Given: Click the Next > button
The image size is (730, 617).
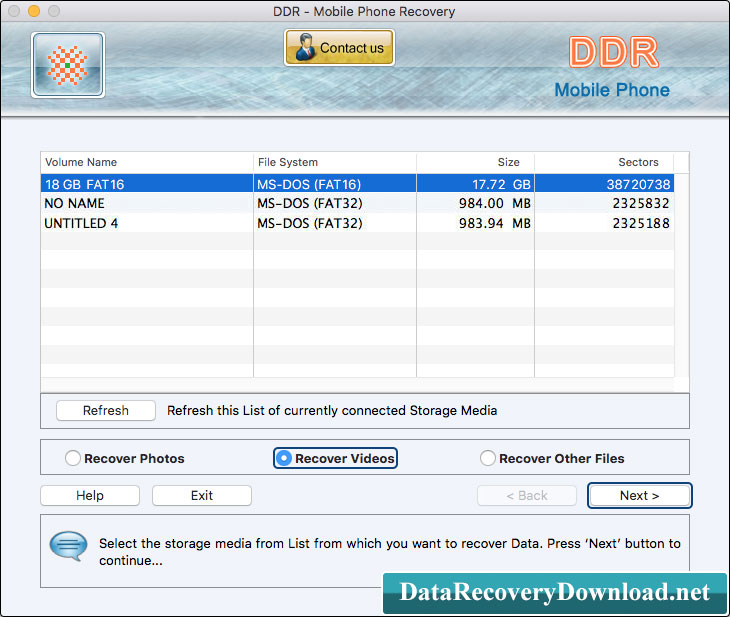Looking at the screenshot, I should point(640,495).
